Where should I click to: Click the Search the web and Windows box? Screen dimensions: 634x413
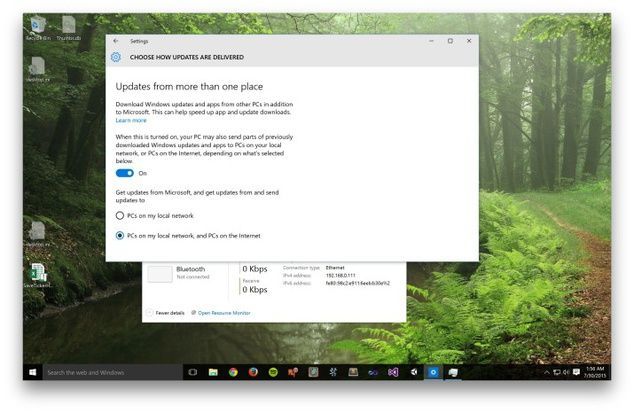click(113, 372)
